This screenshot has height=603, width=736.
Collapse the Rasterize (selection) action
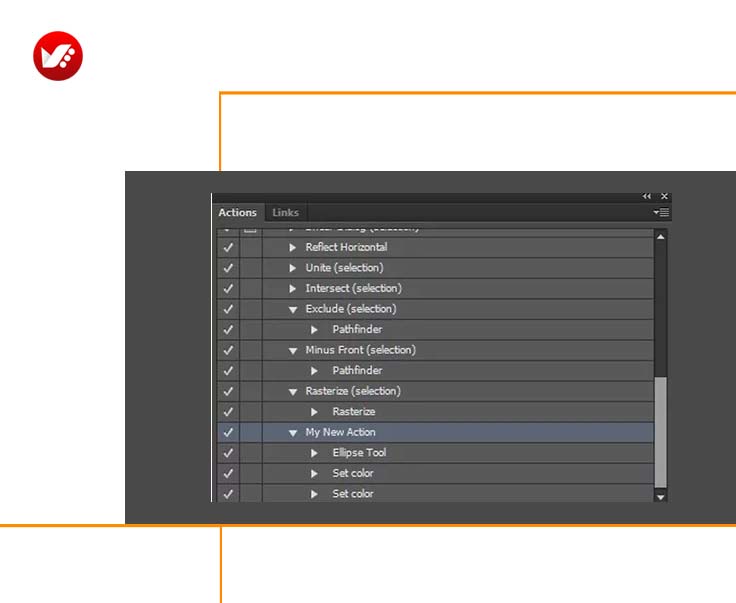[x=293, y=392]
